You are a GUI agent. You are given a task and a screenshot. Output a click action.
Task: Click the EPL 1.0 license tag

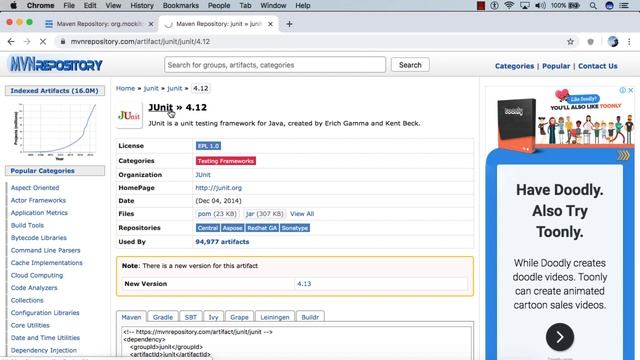[208, 146]
